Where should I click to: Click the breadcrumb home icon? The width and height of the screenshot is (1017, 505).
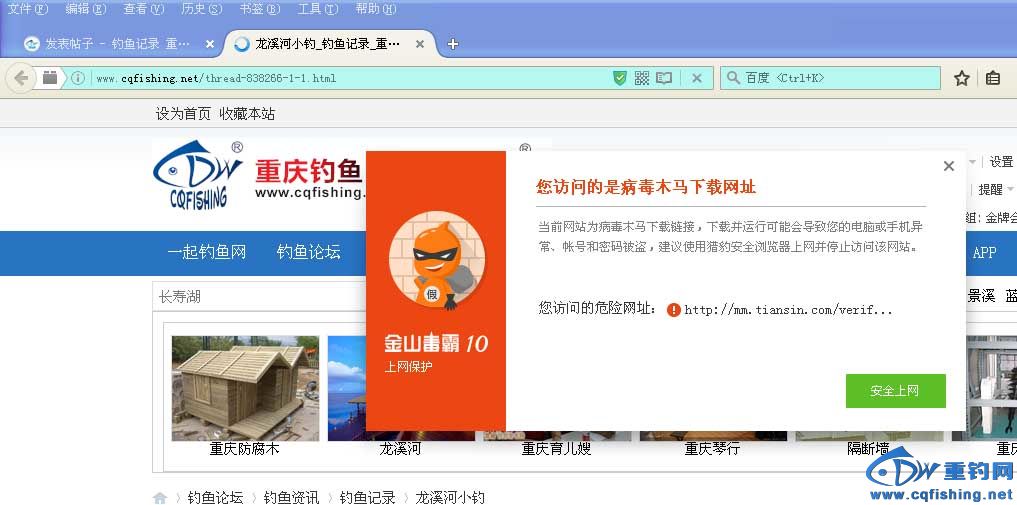click(x=160, y=498)
